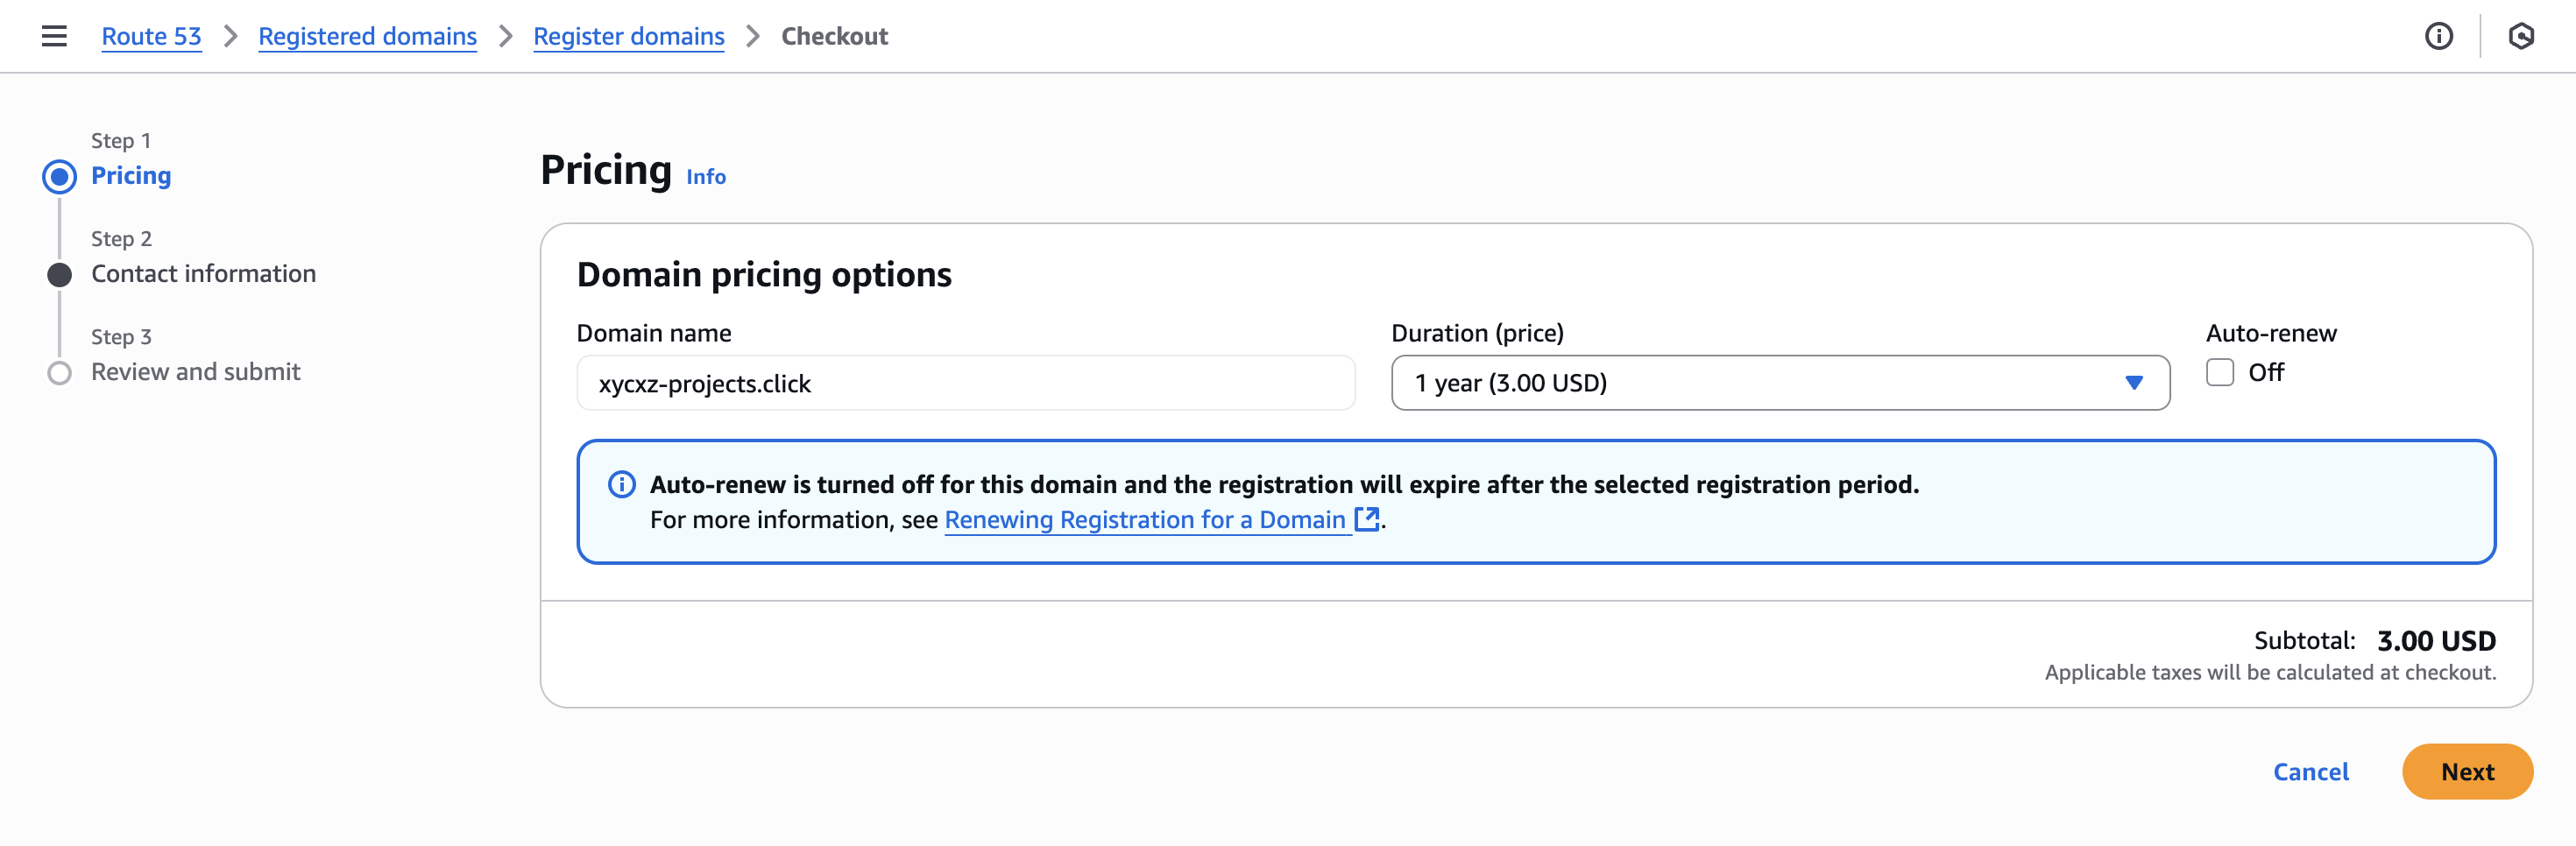The width and height of the screenshot is (2576, 846).
Task: Open Registered domains breadcrumb link
Action: pos(368,36)
